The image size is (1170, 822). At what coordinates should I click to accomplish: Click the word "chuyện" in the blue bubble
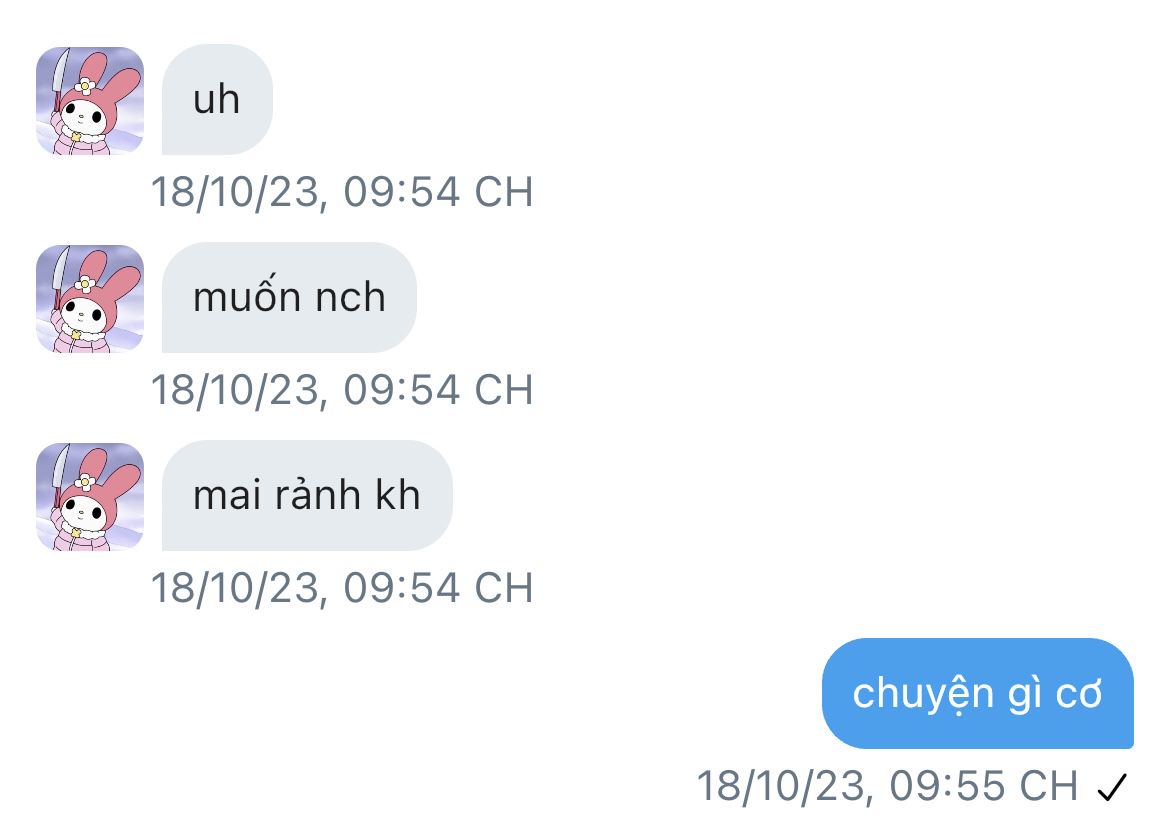(922, 694)
